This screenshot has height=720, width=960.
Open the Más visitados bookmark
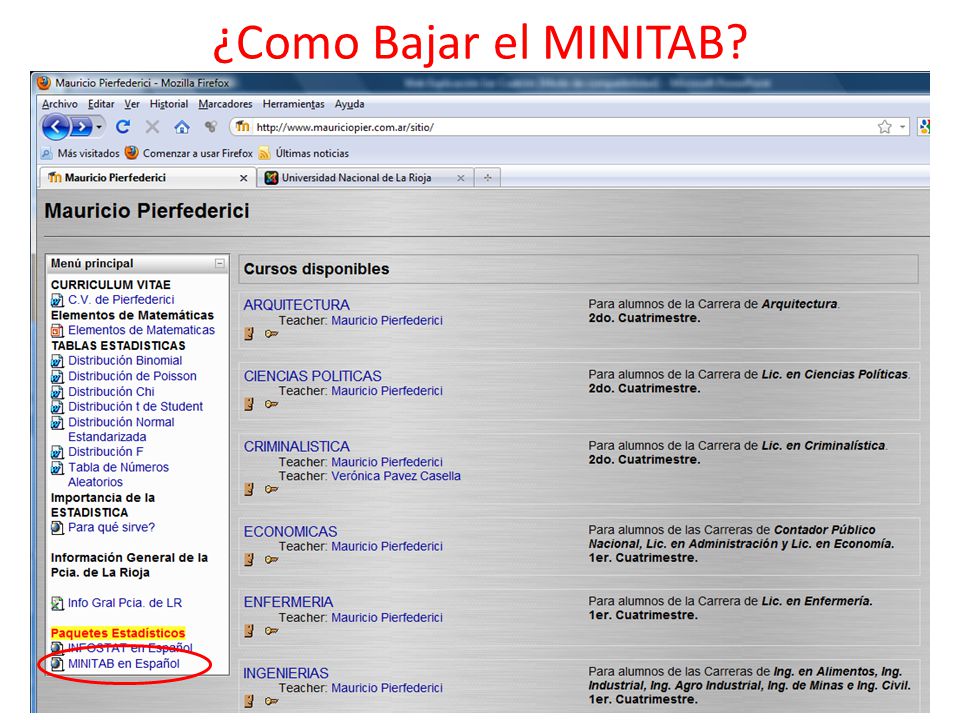[x=80, y=153]
